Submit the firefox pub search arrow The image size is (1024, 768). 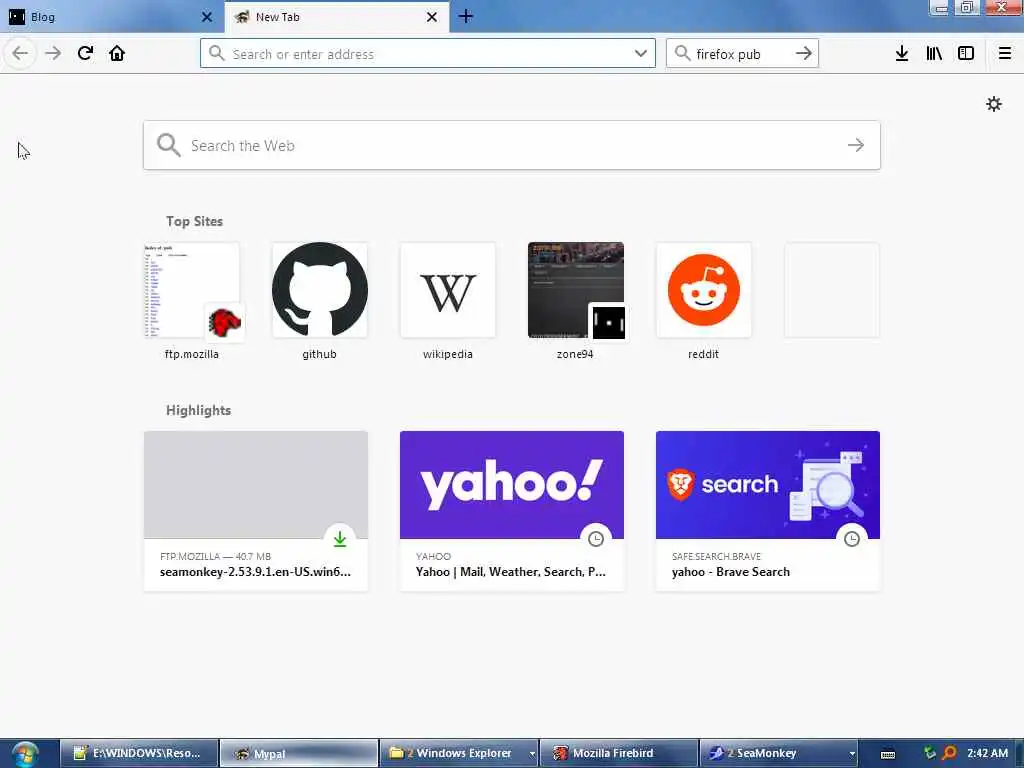pyautogui.click(x=804, y=54)
